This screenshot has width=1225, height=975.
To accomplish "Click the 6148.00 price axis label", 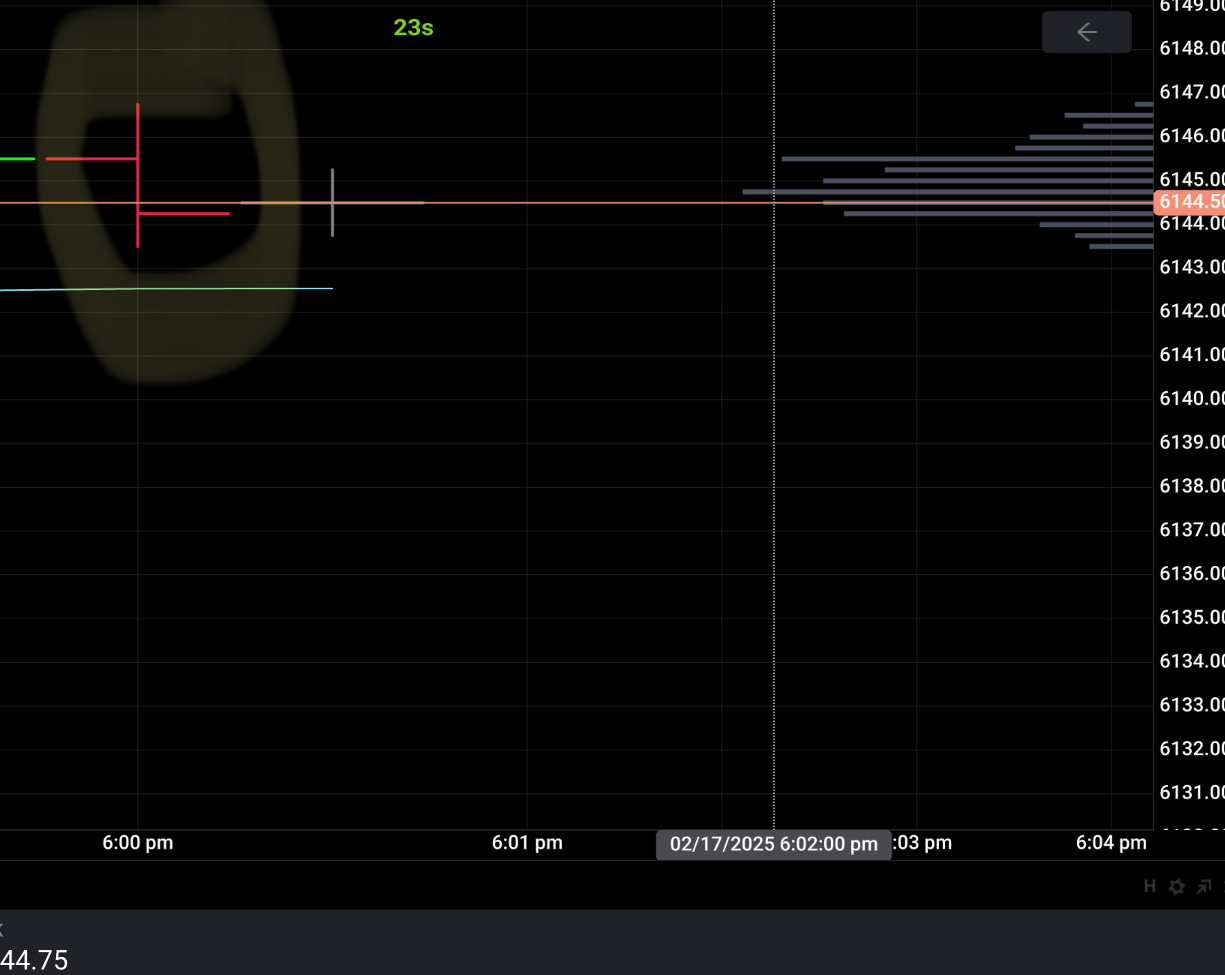I will pos(1191,48).
